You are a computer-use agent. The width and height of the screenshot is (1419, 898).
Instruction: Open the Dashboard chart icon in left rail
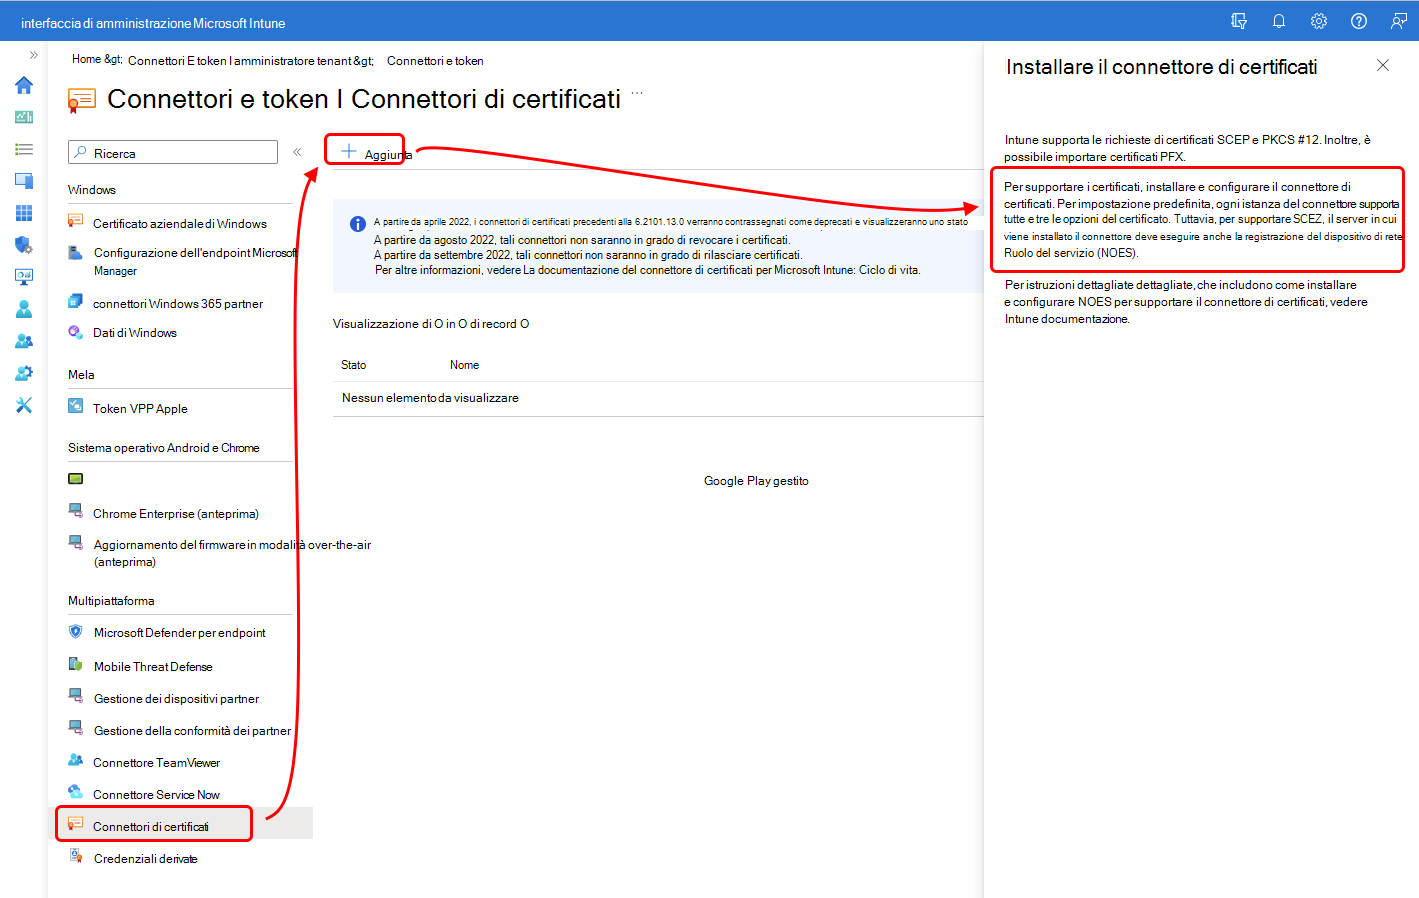tap(24, 117)
